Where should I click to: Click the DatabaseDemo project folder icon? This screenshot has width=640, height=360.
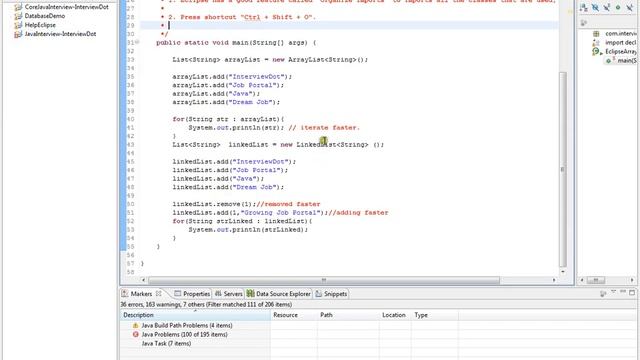pos(18,16)
